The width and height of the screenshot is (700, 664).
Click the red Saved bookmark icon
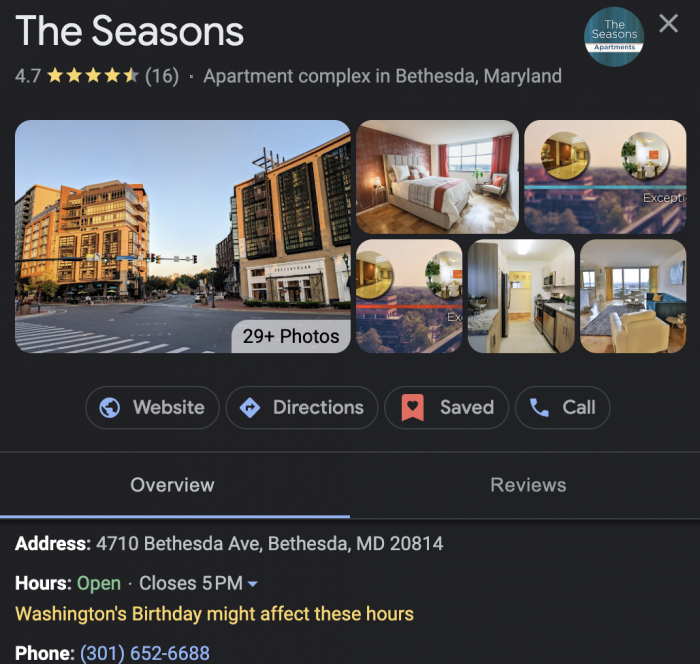click(412, 407)
